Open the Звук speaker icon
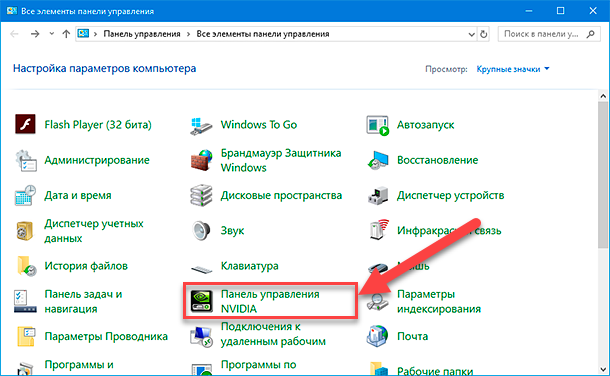Viewport: 610px width, 376px height. (202, 231)
